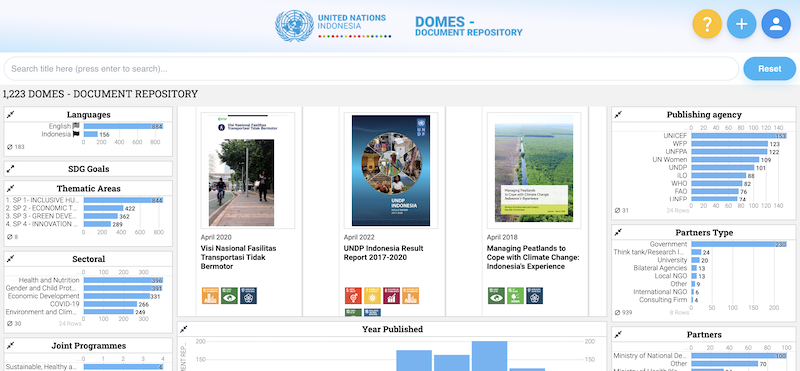Open Visi Nasional Fasilitas Transportasi Tidak Bermotor title
The image size is (800, 371).
point(238,257)
